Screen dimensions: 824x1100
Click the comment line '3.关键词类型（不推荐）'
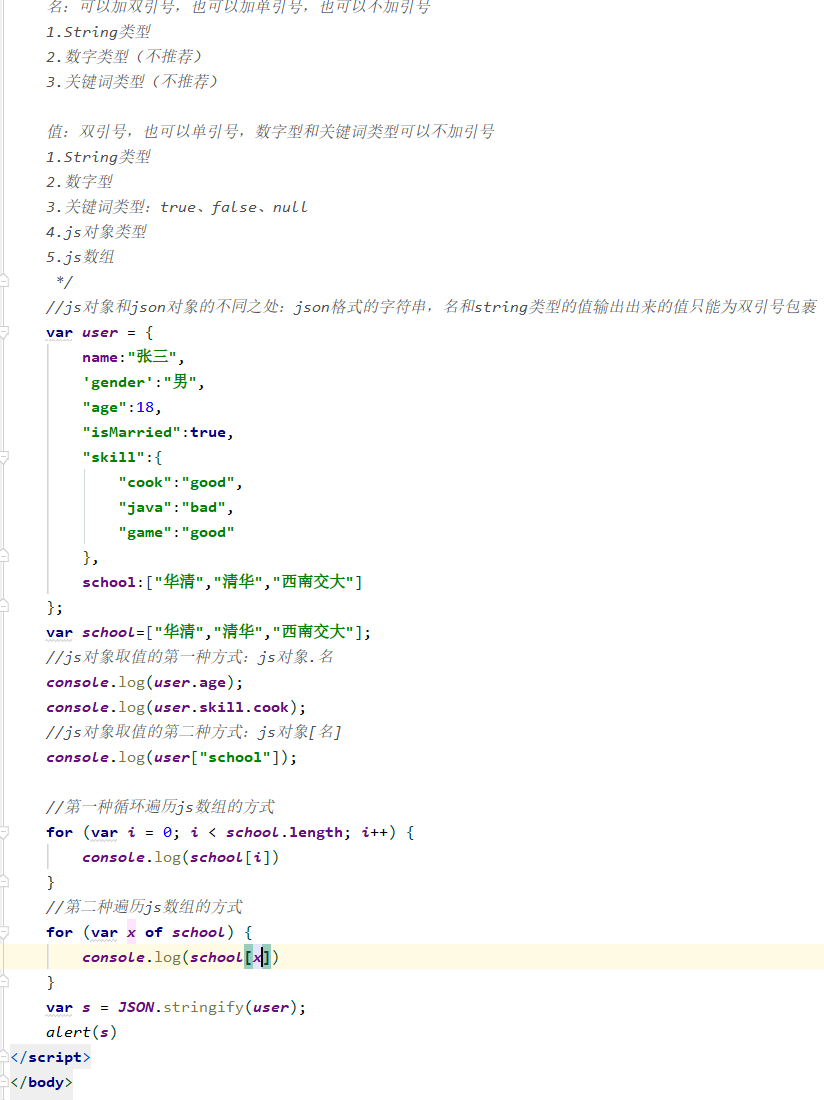[133, 82]
